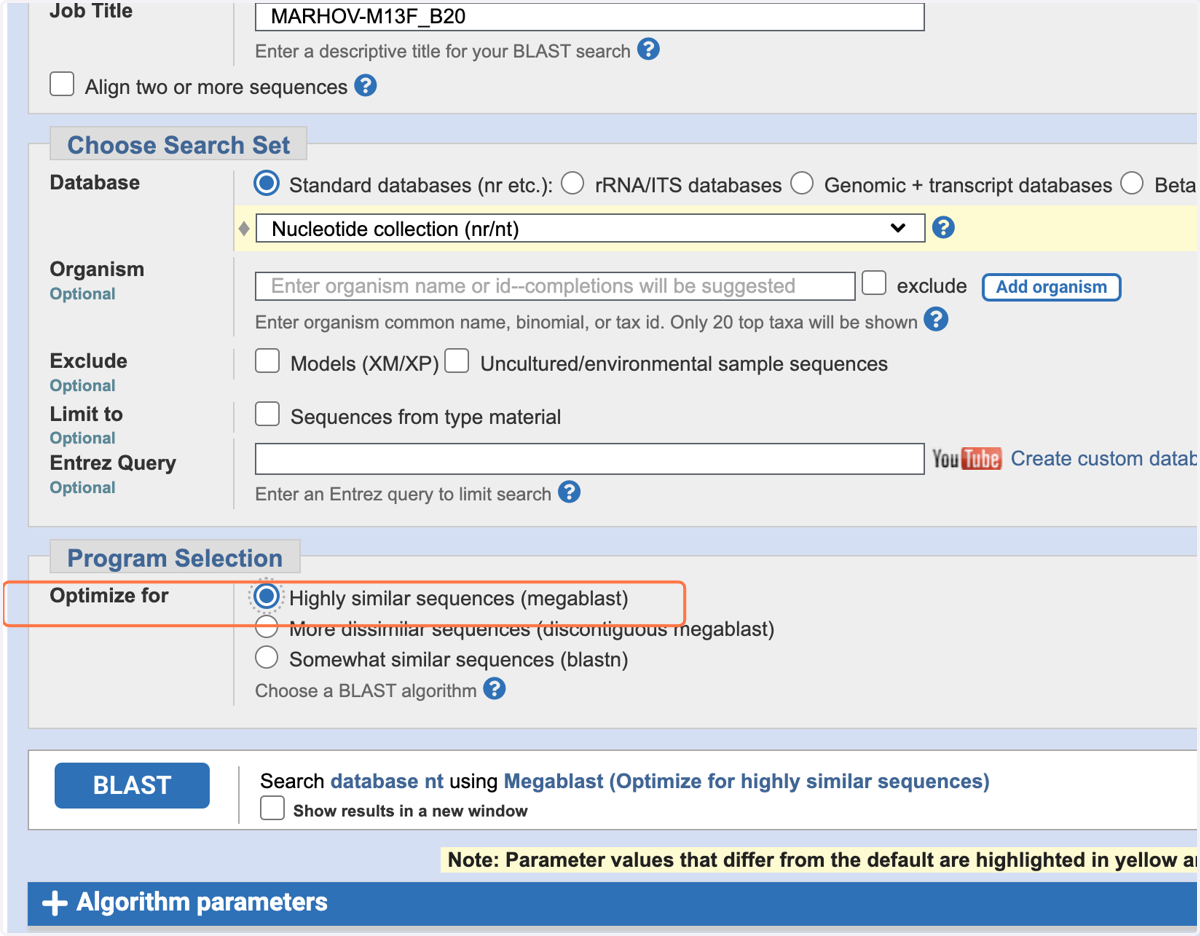This screenshot has width=1200, height=936.
Task: Click the BLAST search button
Action: 132,785
